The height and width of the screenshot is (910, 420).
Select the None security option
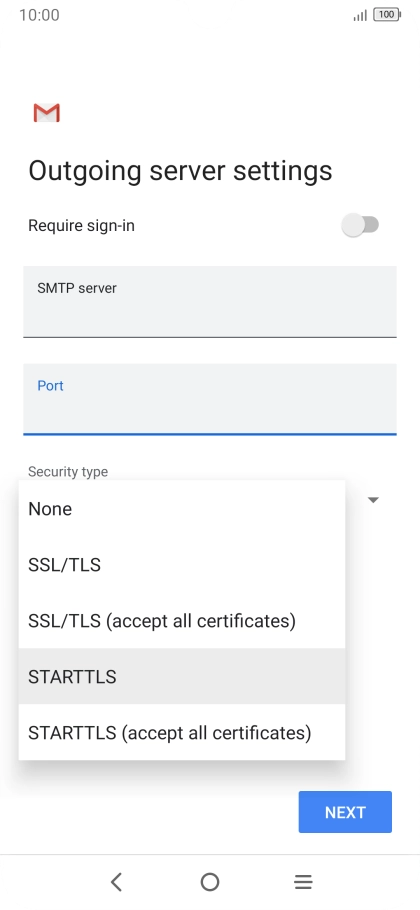click(x=182, y=509)
